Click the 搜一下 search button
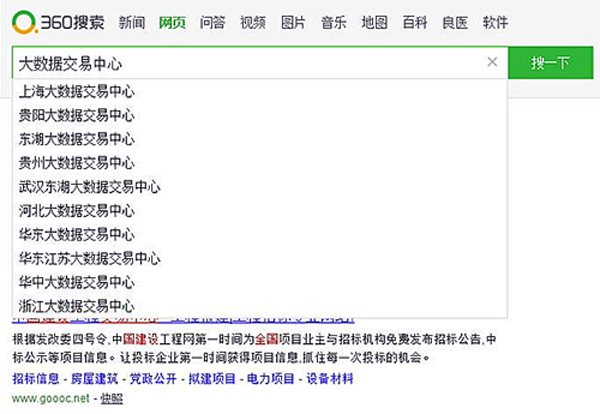 (x=550, y=63)
